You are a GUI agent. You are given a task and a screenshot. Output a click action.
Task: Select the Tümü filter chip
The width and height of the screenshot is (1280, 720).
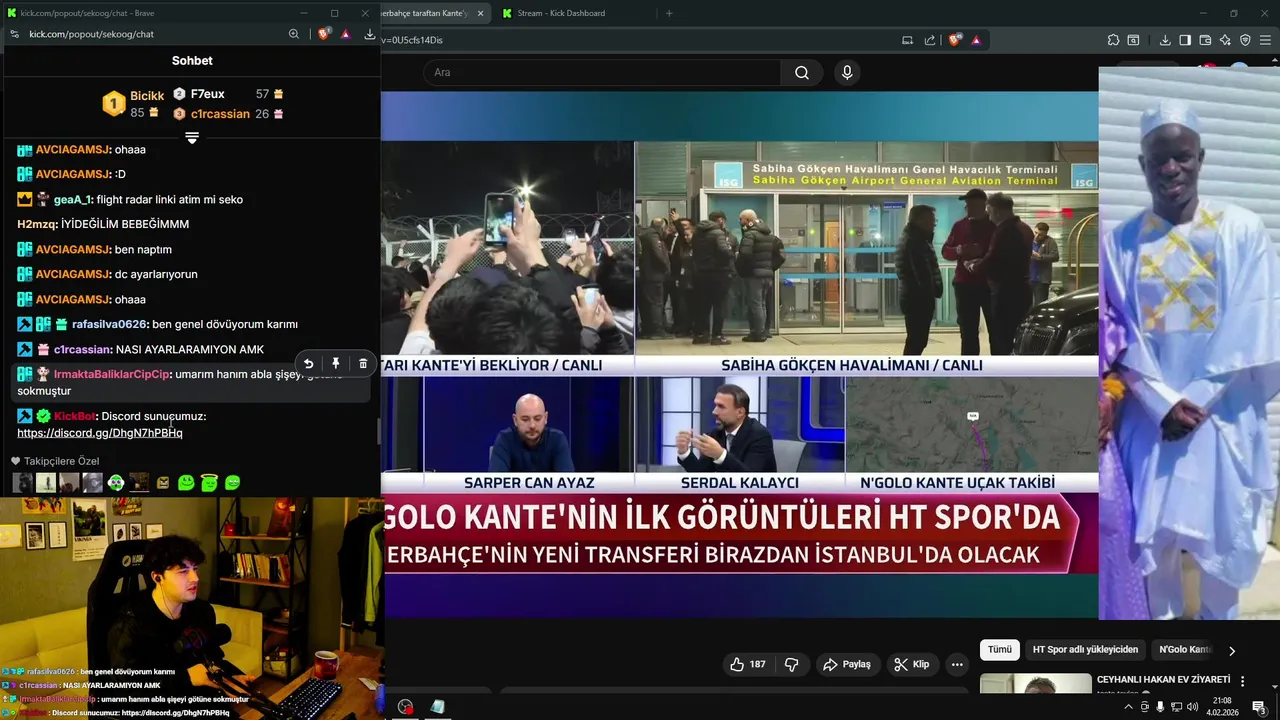point(1000,650)
